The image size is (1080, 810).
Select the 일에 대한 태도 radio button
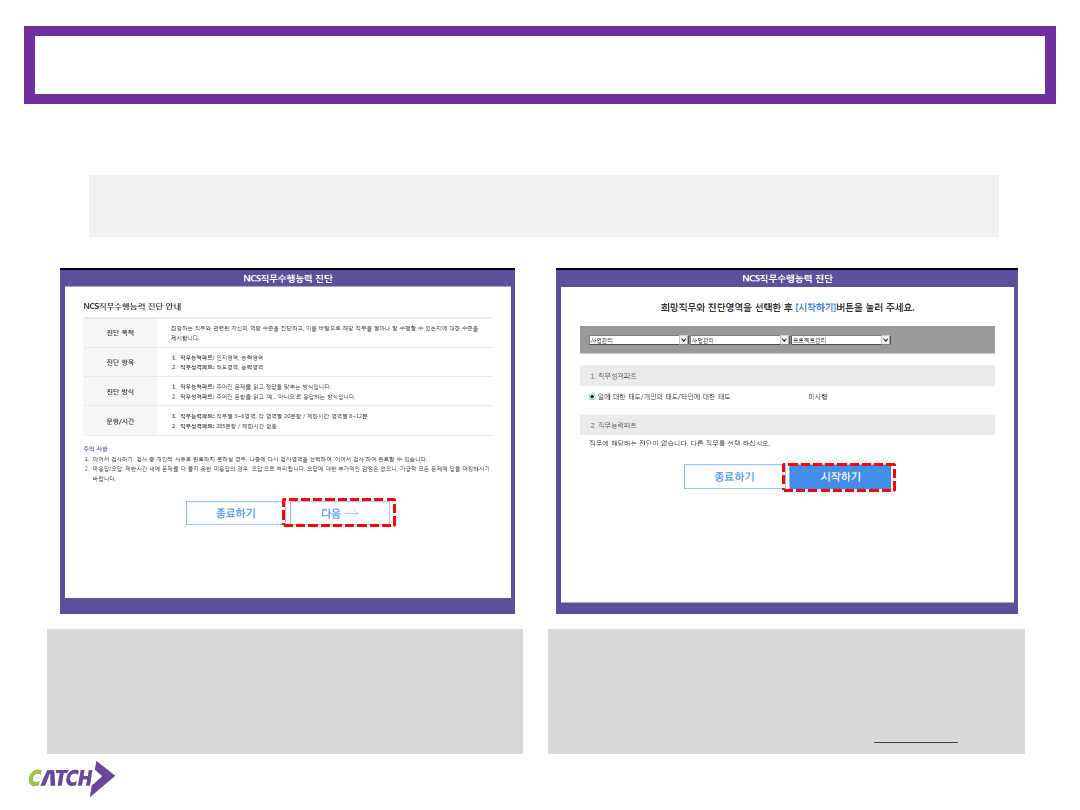tap(592, 397)
